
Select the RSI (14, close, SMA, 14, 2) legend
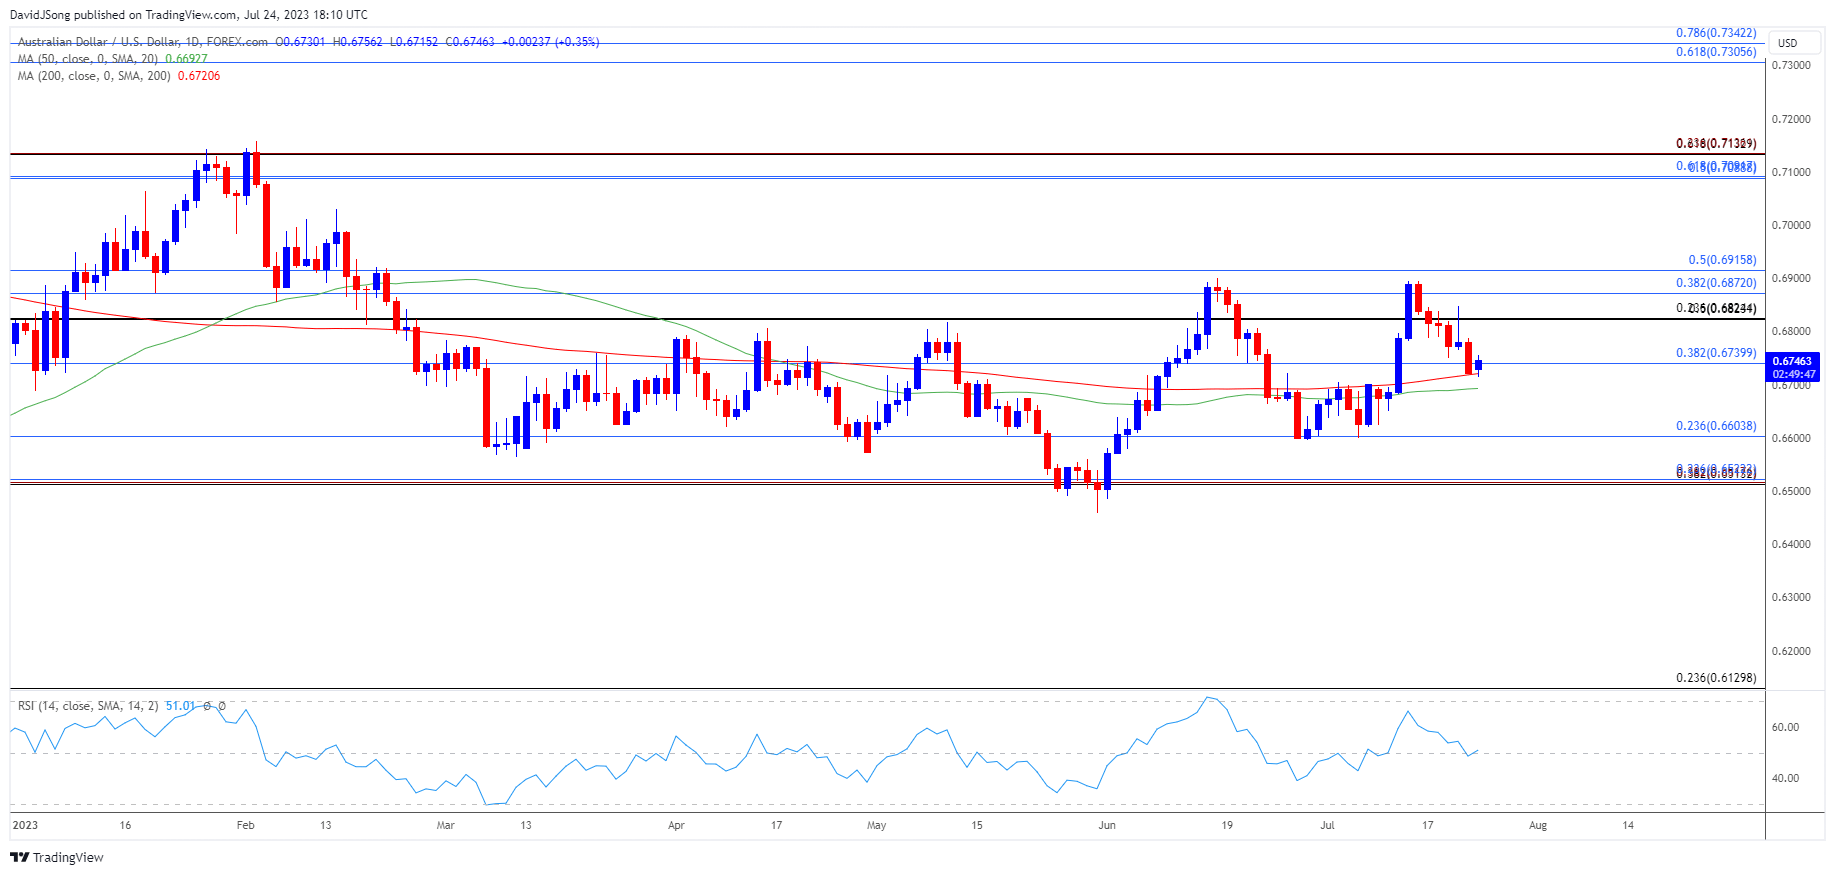pyautogui.click(x=88, y=706)
